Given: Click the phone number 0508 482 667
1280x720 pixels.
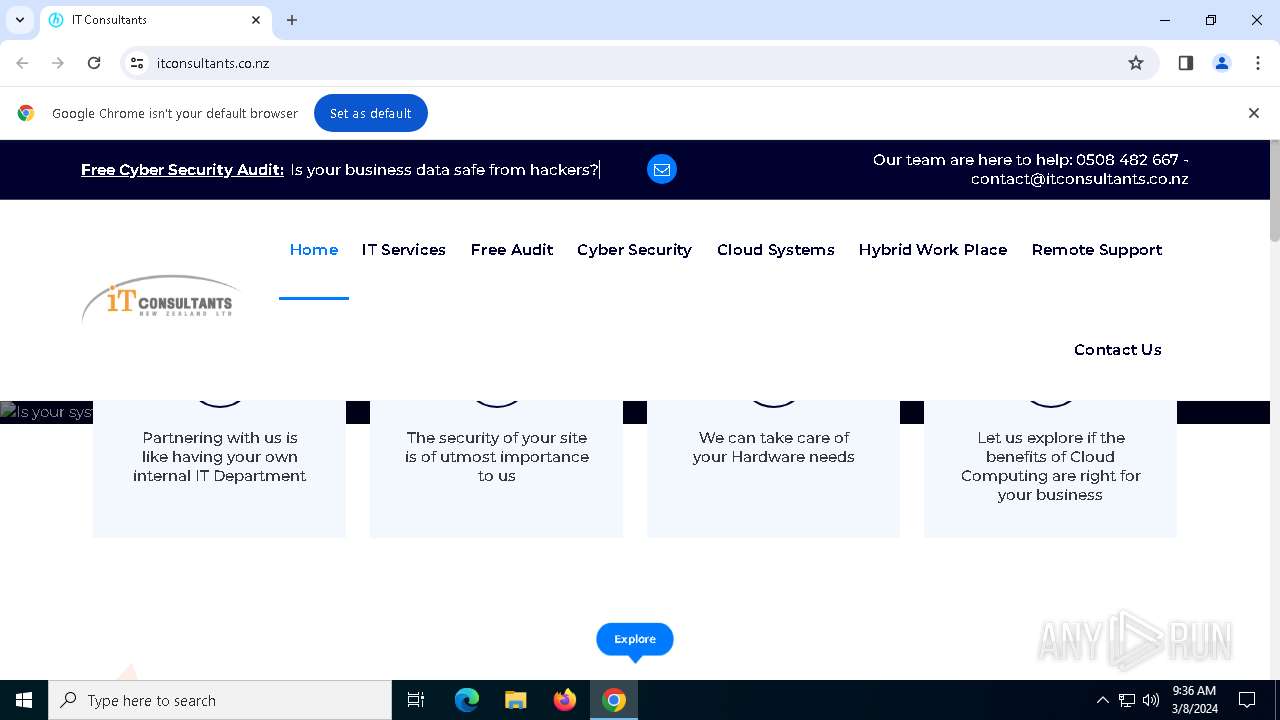Looking at the screenshot, I should click(1127, 160).
